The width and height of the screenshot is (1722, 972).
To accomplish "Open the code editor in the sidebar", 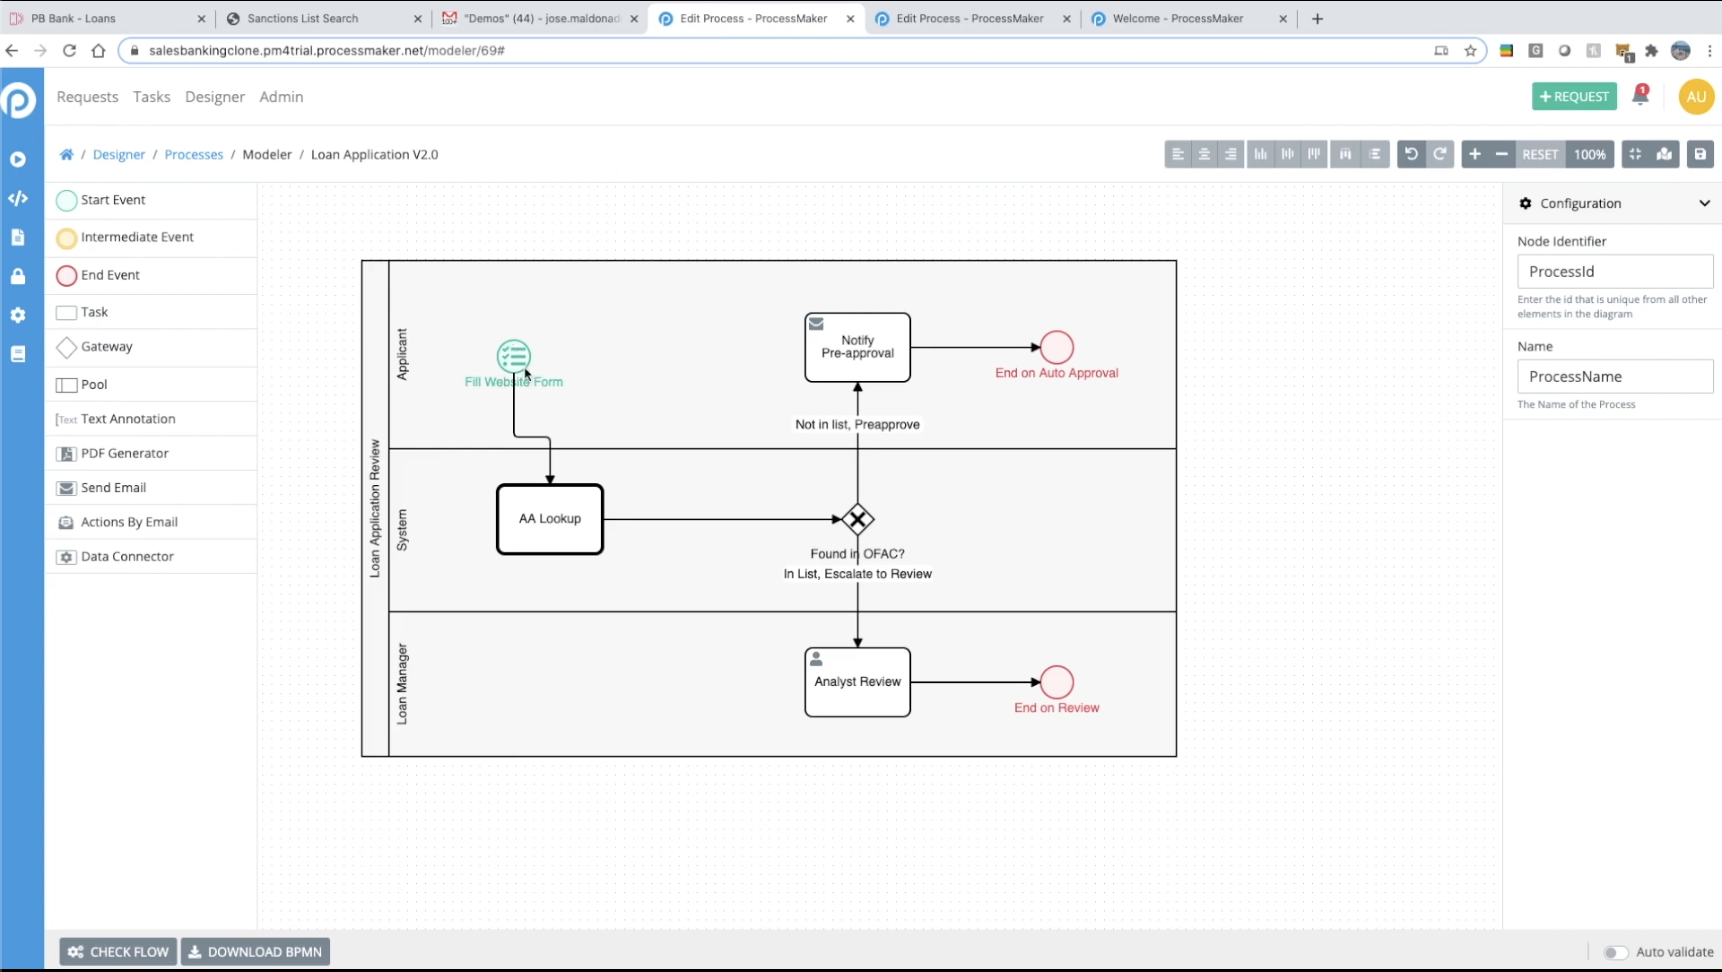I will [18, 198].
